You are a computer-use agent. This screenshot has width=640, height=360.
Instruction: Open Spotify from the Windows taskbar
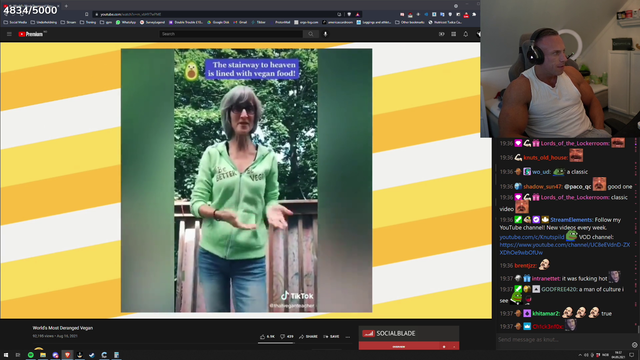point(31,355)
